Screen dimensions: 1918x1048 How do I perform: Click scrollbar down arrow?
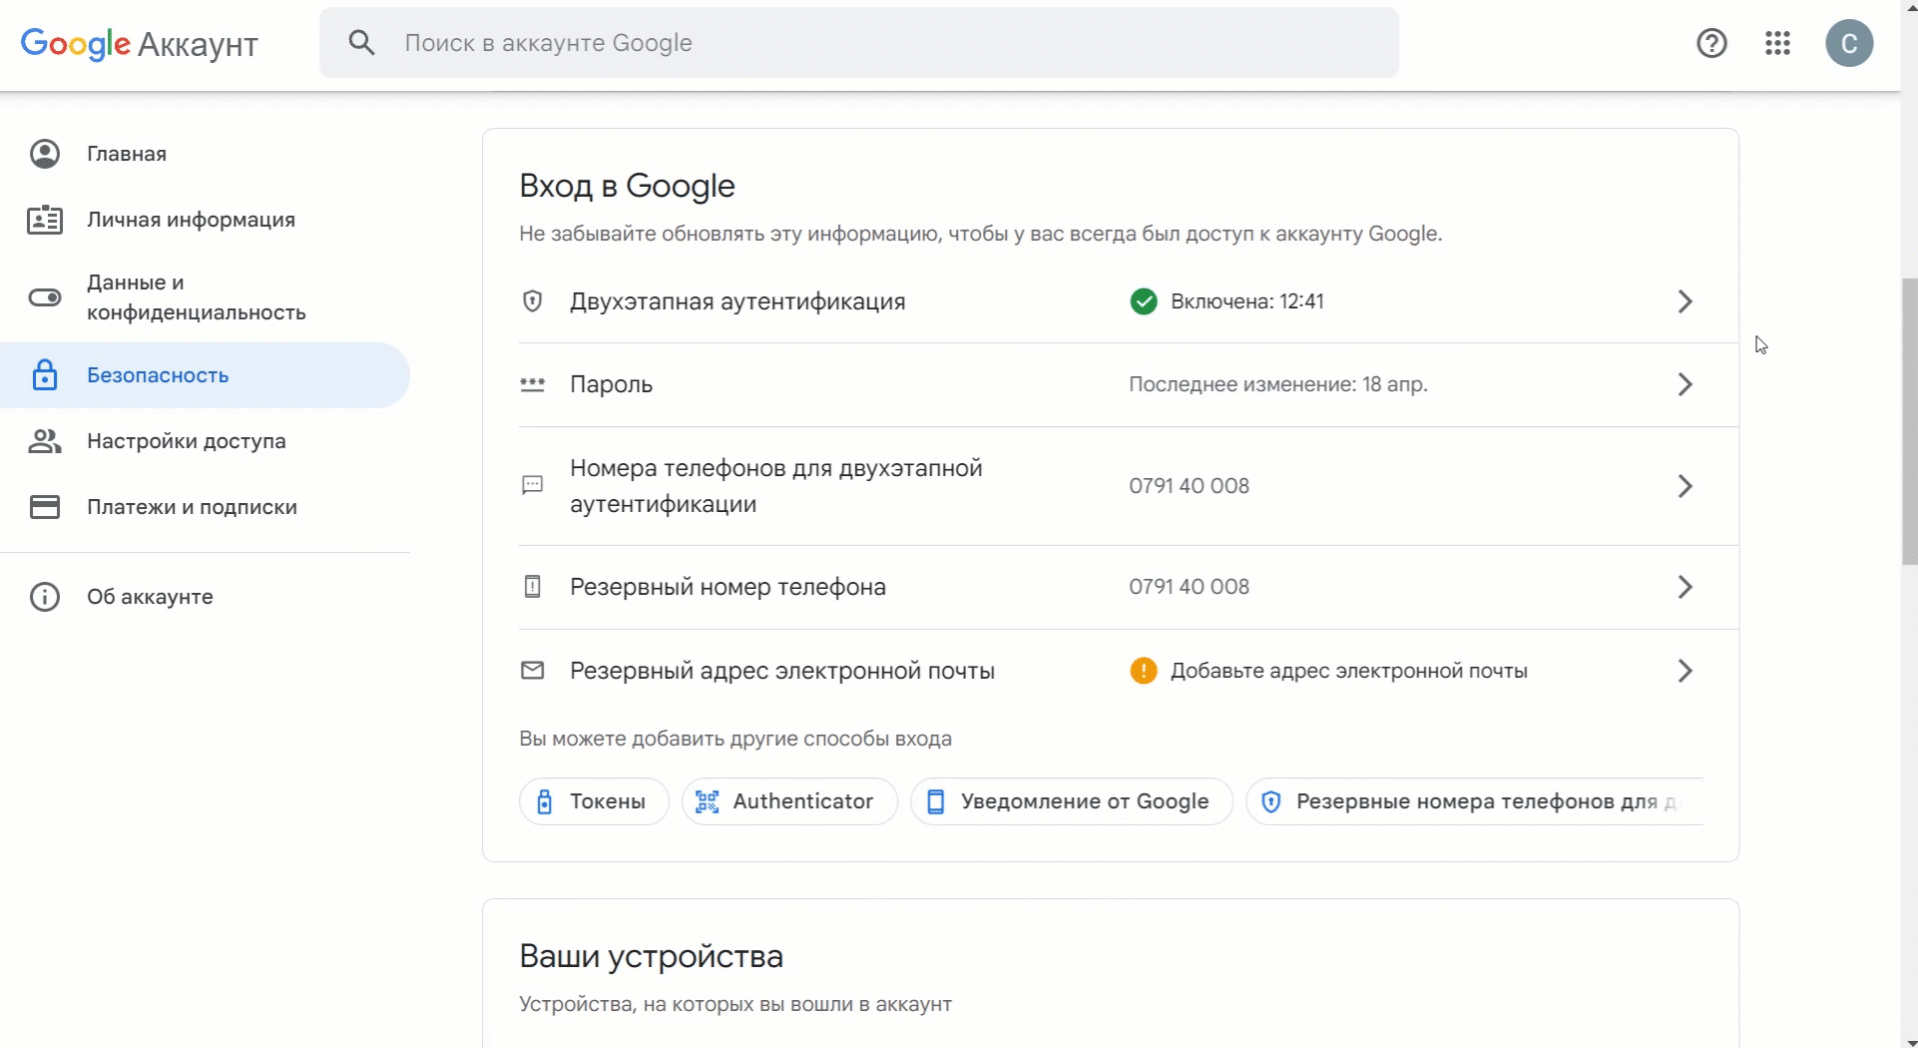[1909, 1041]
